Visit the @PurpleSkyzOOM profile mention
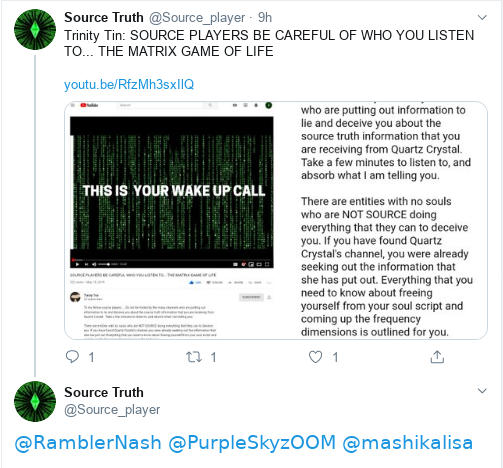Screen dimensions: 503x468 (252, 443)
